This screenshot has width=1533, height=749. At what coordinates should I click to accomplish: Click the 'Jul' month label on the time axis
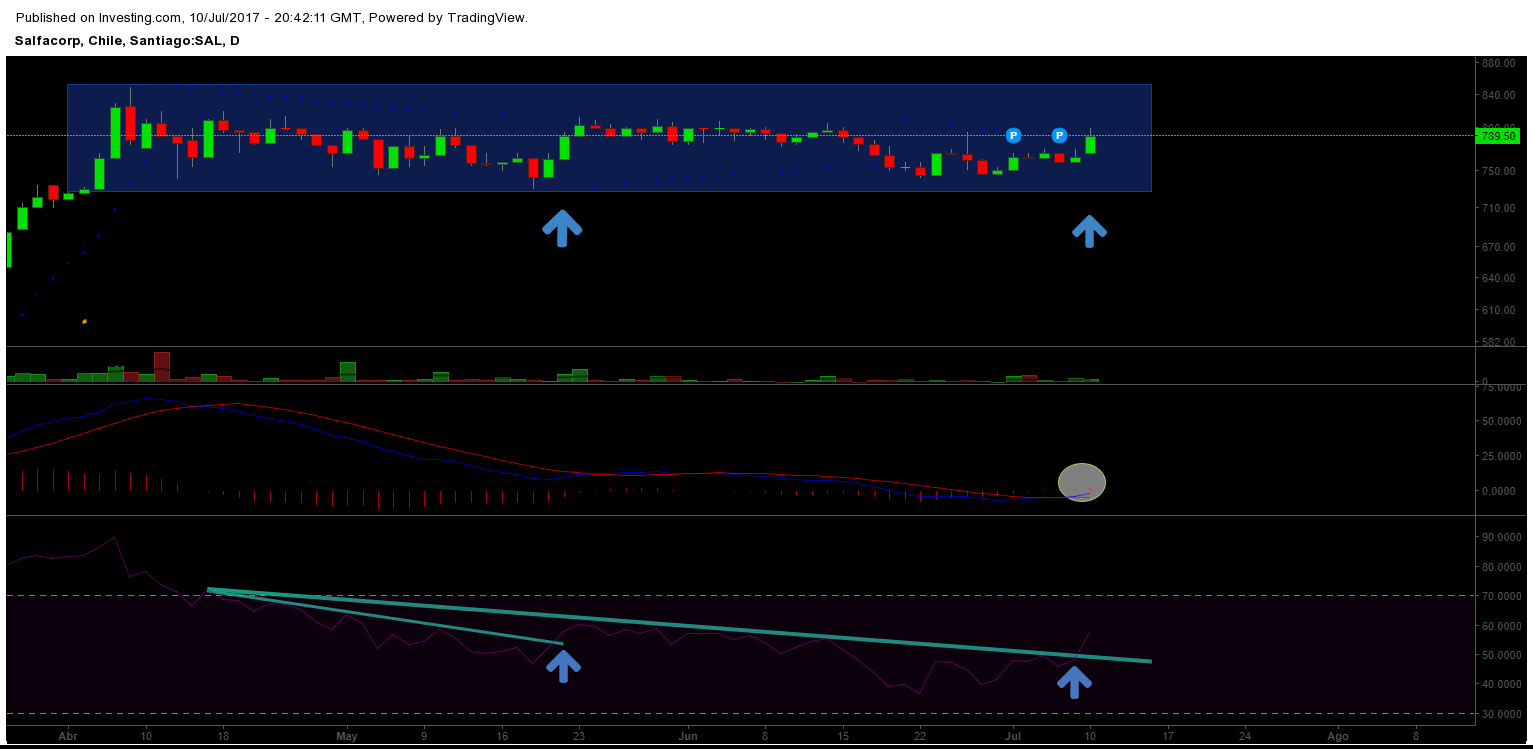pos(1012,735)
